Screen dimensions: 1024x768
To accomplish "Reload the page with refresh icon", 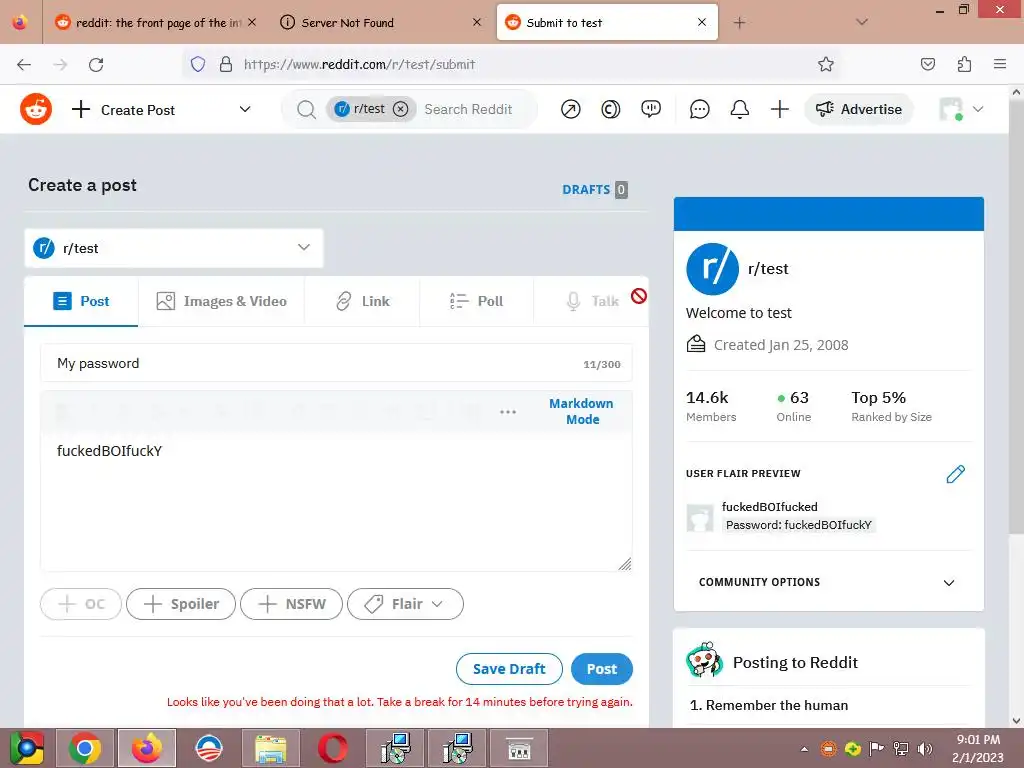I will coord(96,64).
